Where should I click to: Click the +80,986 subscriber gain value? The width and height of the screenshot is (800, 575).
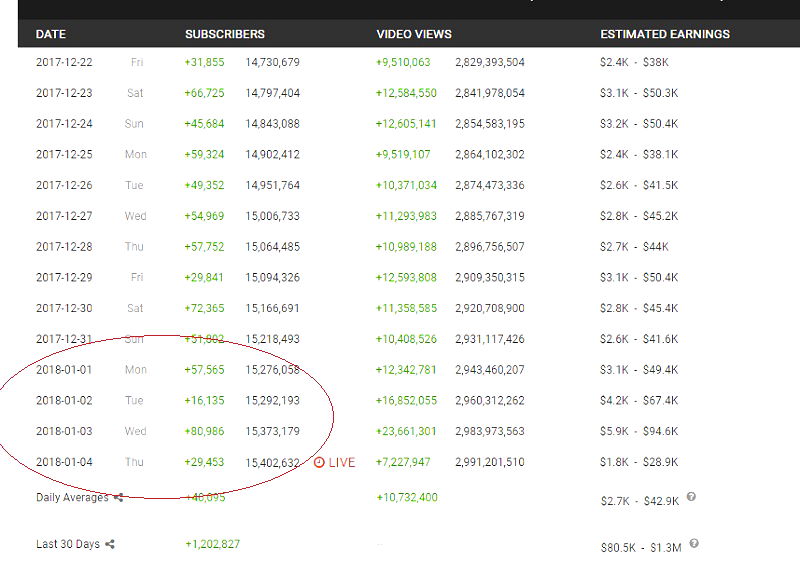pyautogui.click(x=205, y=431)
